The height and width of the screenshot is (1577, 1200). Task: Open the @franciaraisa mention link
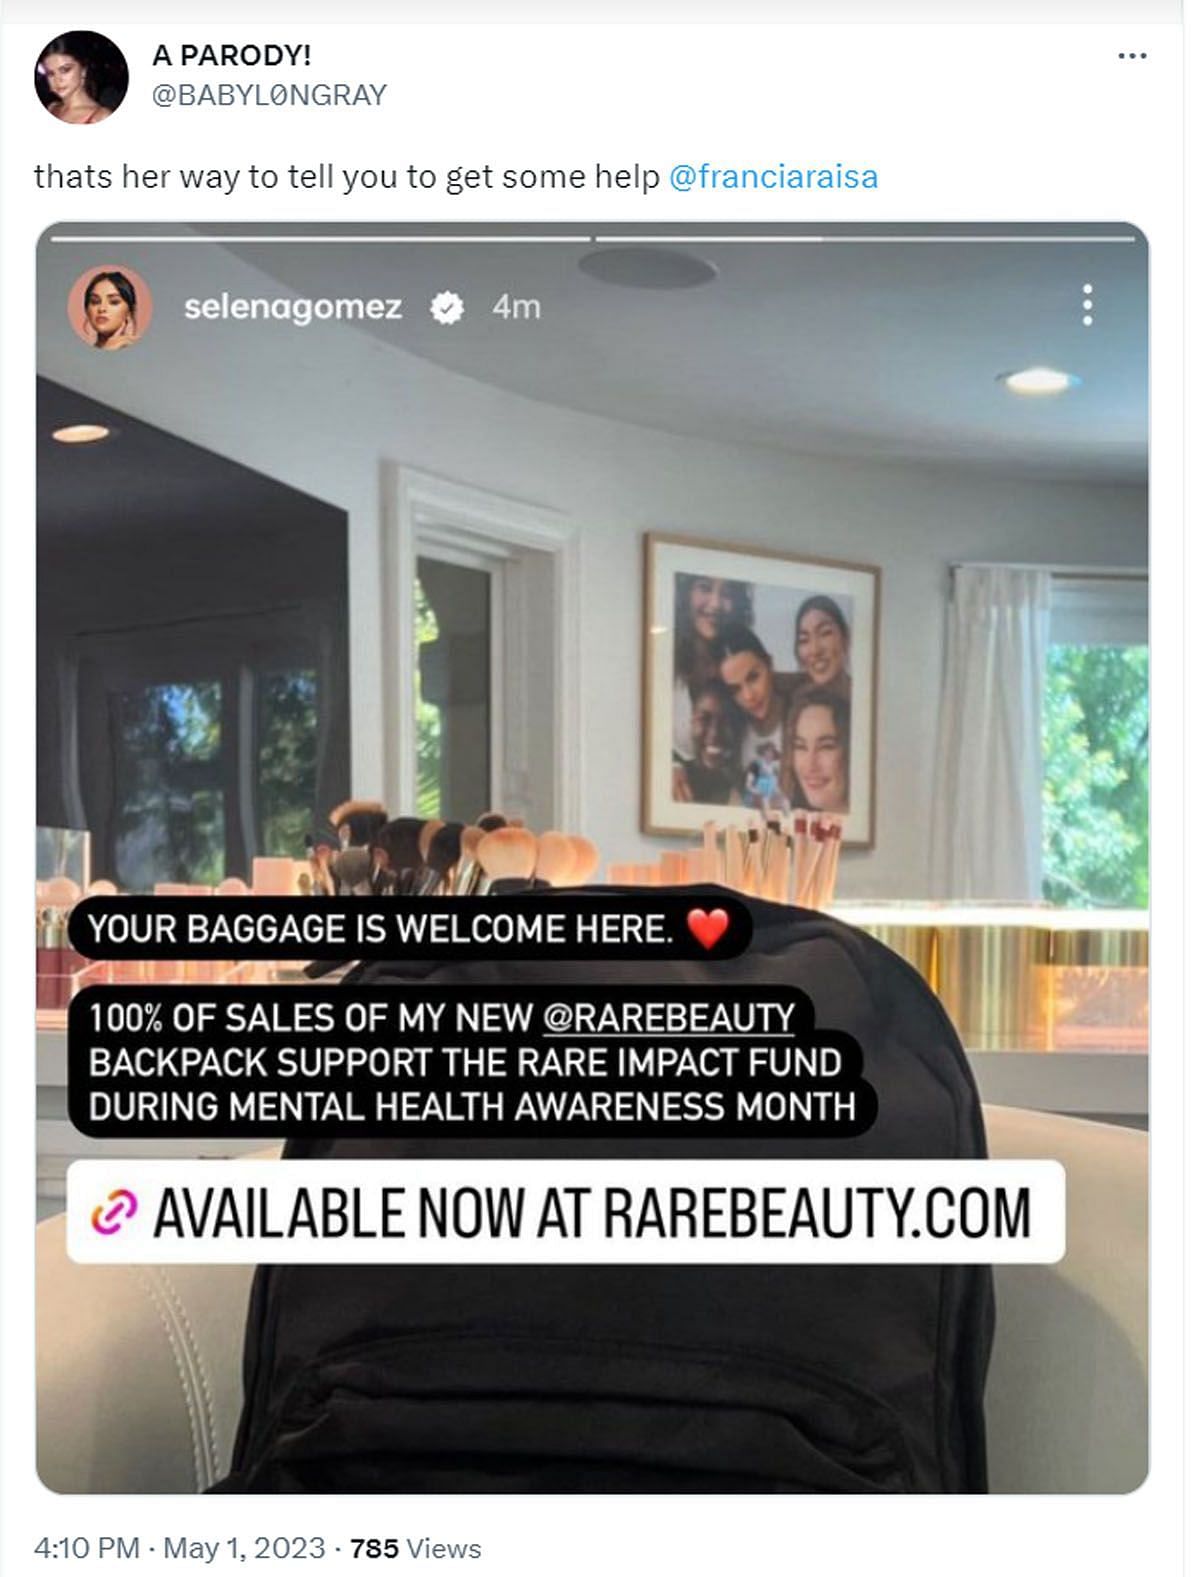click(x=773, y=177)
